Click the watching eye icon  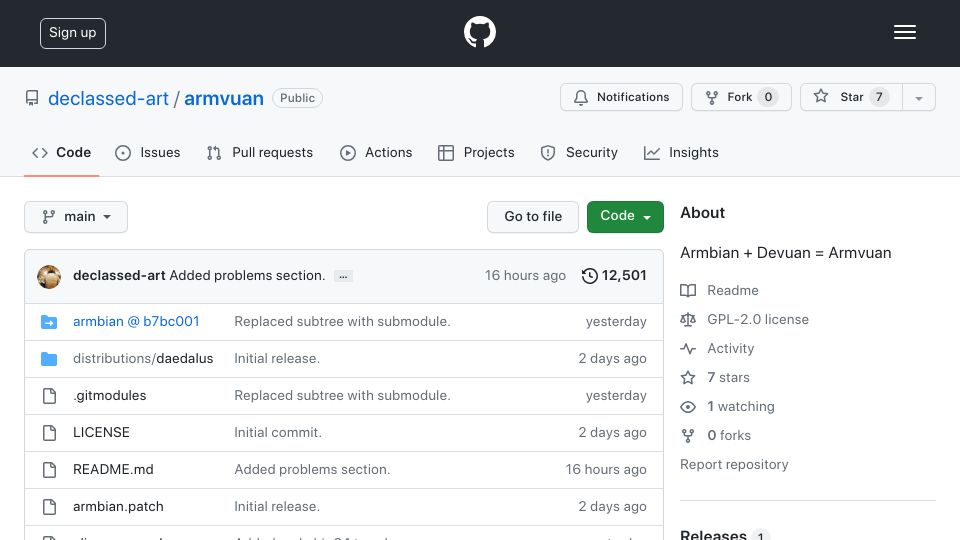688,407
